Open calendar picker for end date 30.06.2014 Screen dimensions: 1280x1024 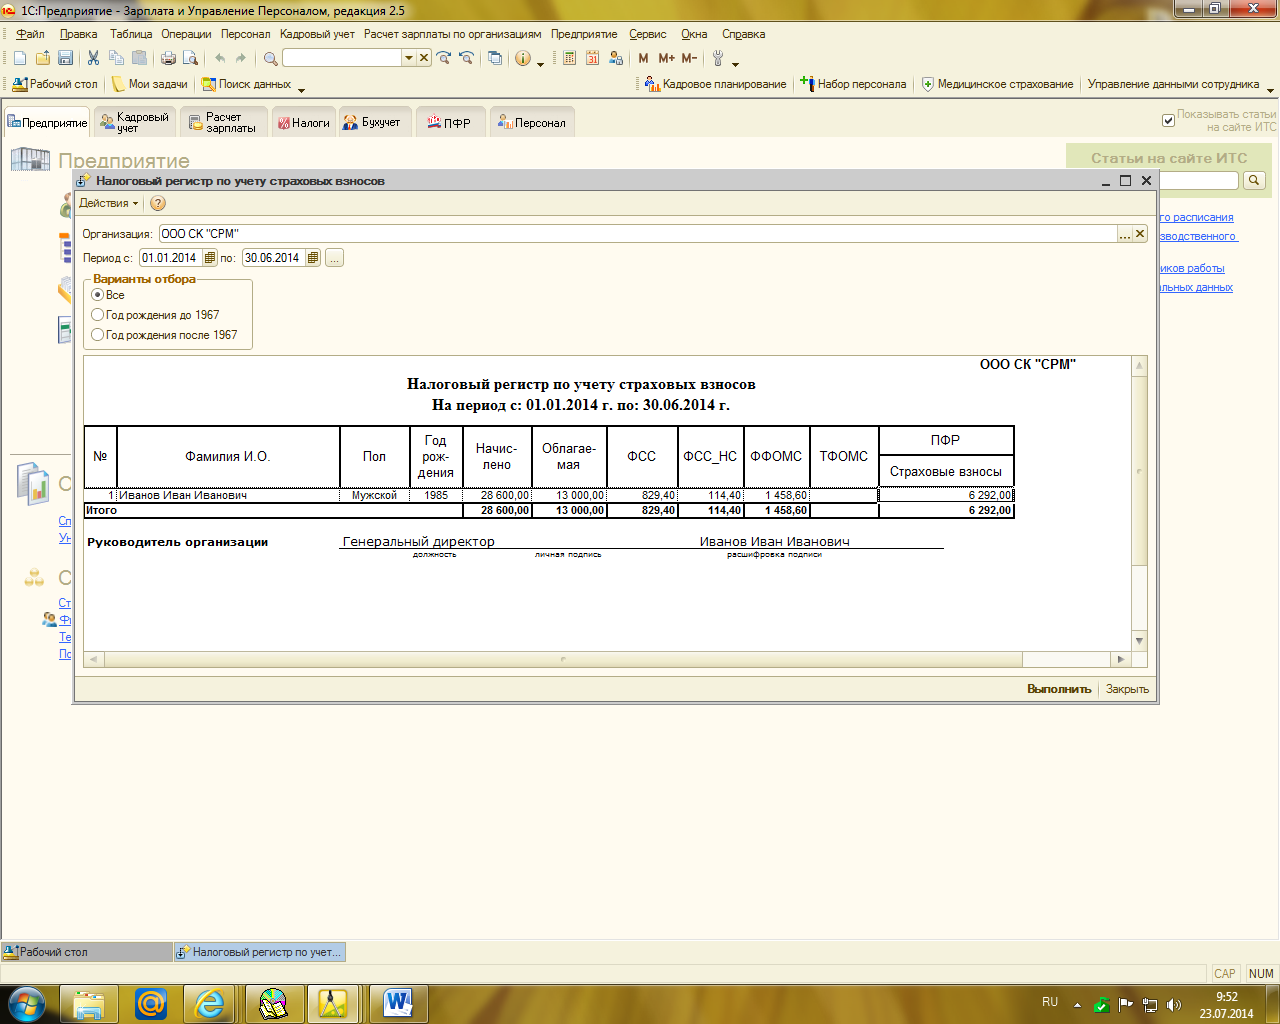tap(313, 258)
